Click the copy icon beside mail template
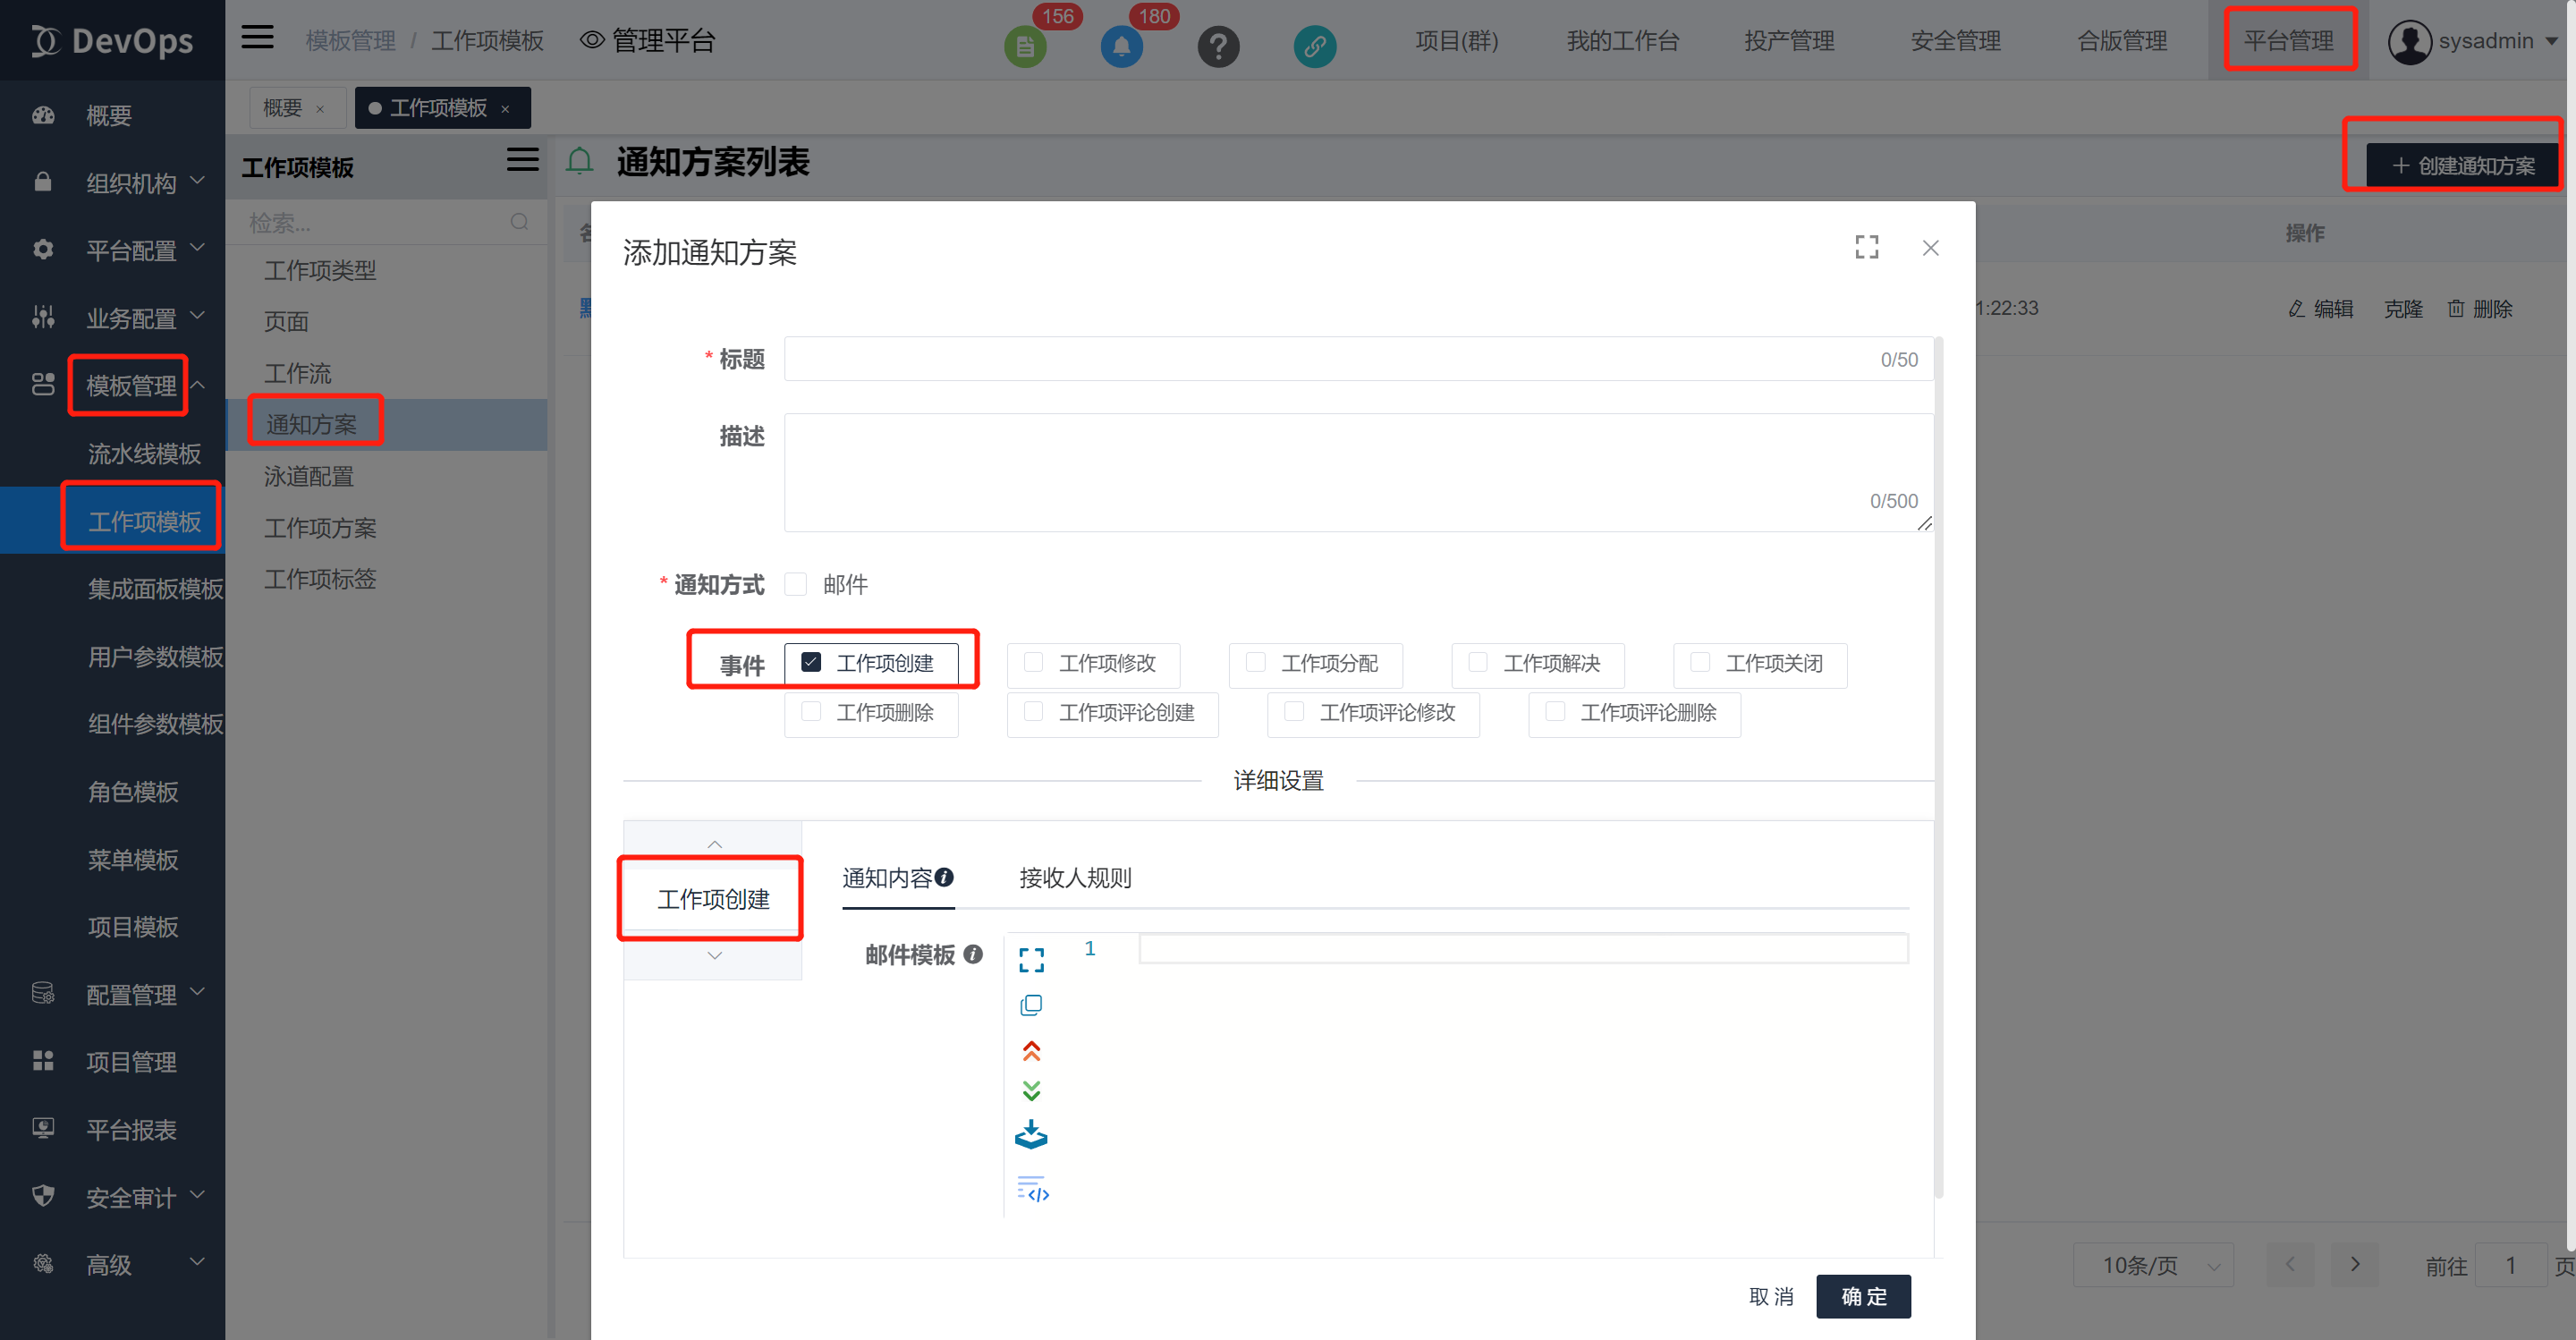 [1031, 1005]
